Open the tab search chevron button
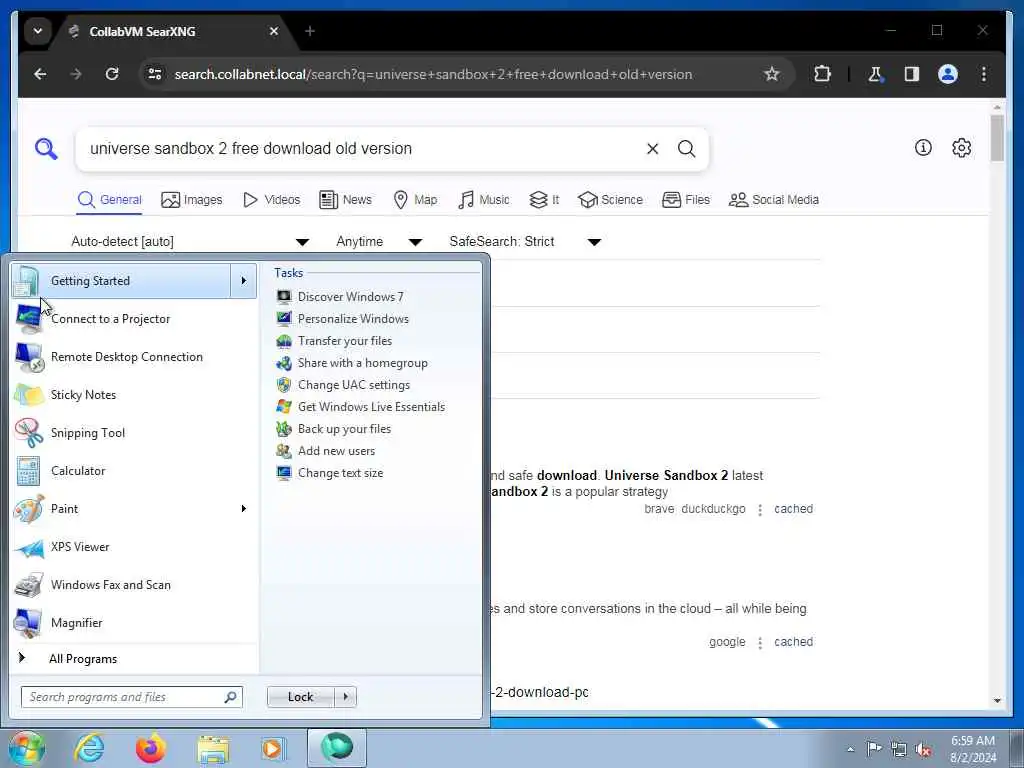 point(38,31)
